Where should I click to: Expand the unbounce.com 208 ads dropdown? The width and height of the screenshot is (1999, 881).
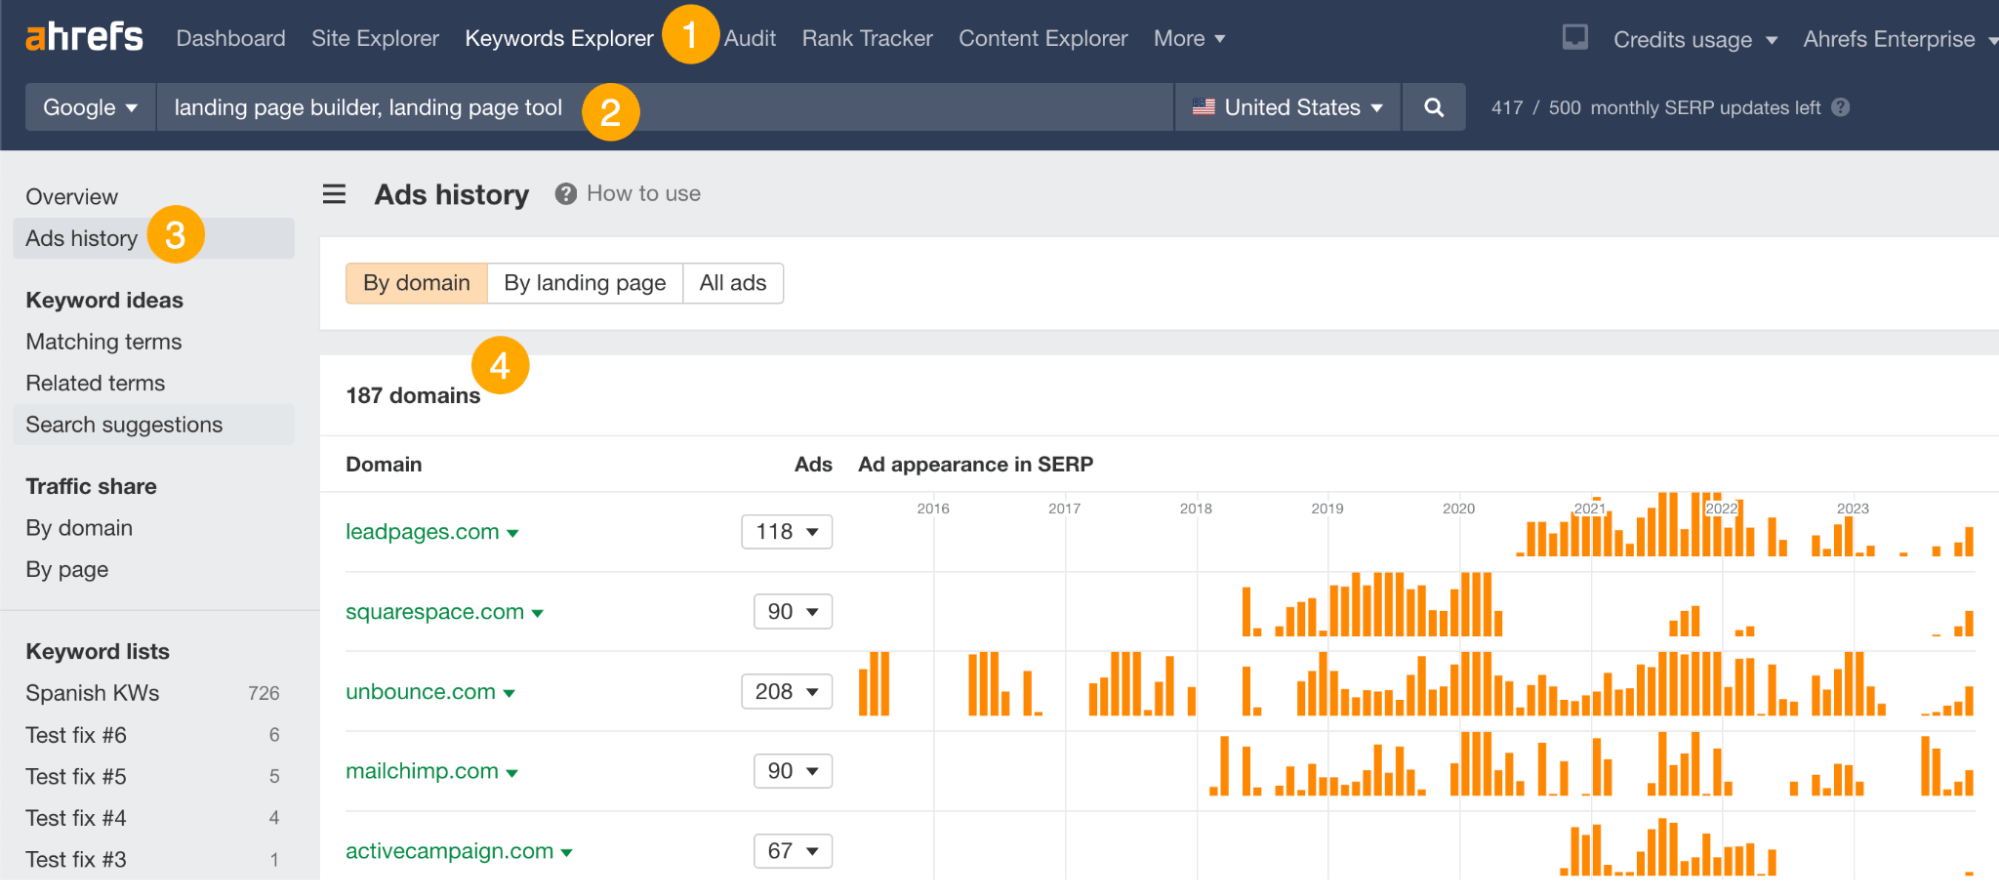tap(786, 691)
